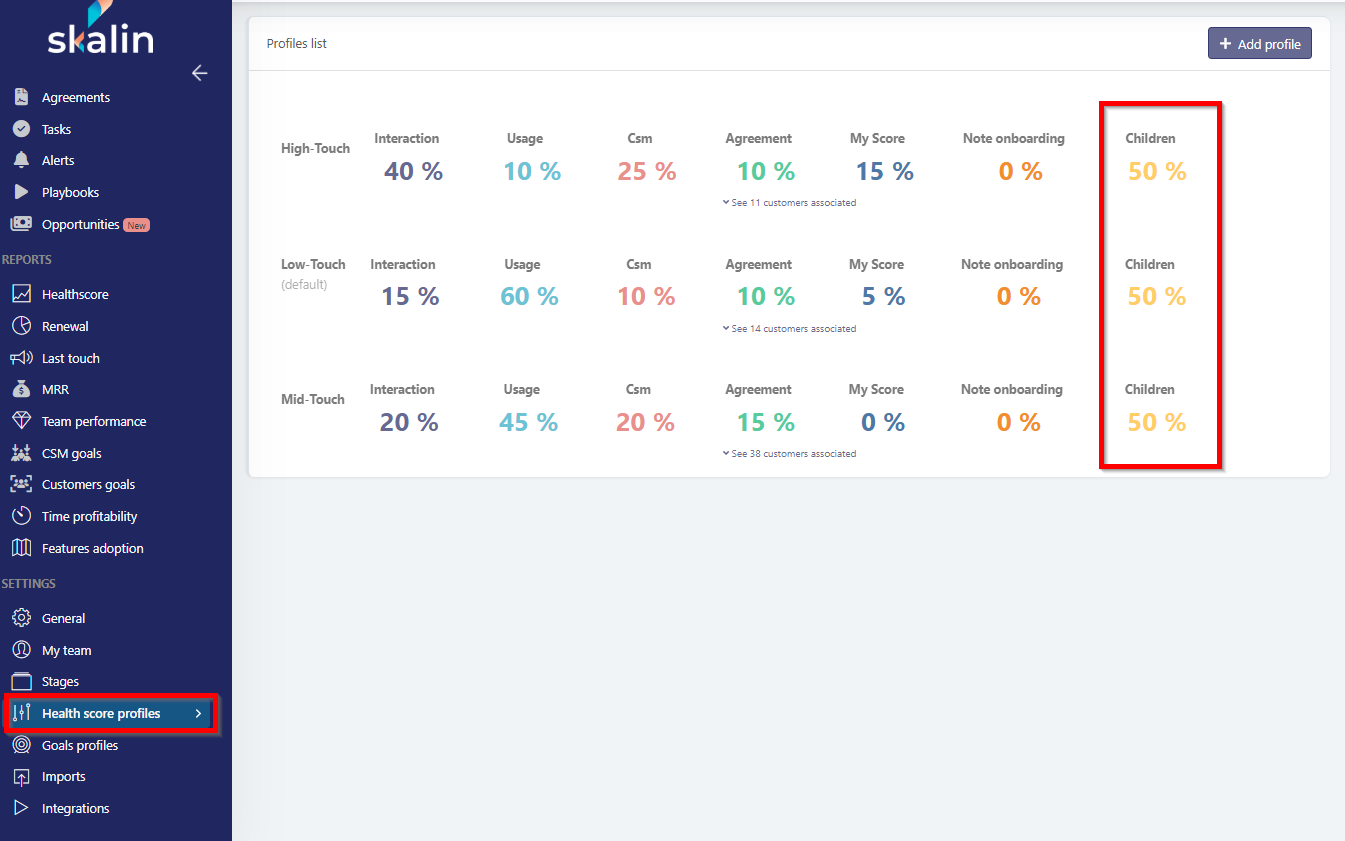This screenshot has width=1345, height=841.
Task: Open the Health score profiles chevron
Action: pos(198,714)
